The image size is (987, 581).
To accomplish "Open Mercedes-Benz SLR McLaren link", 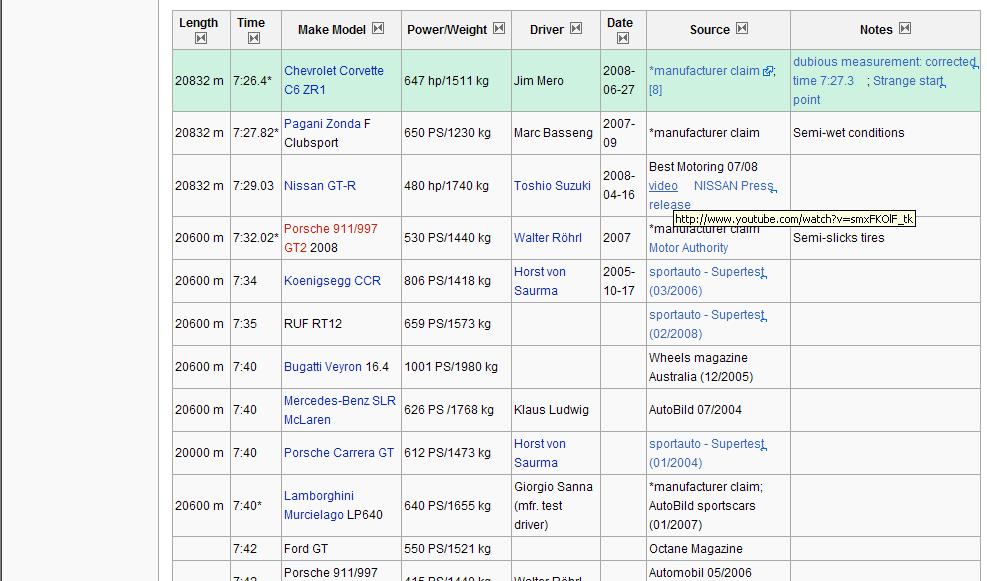I will pos(340,410).
